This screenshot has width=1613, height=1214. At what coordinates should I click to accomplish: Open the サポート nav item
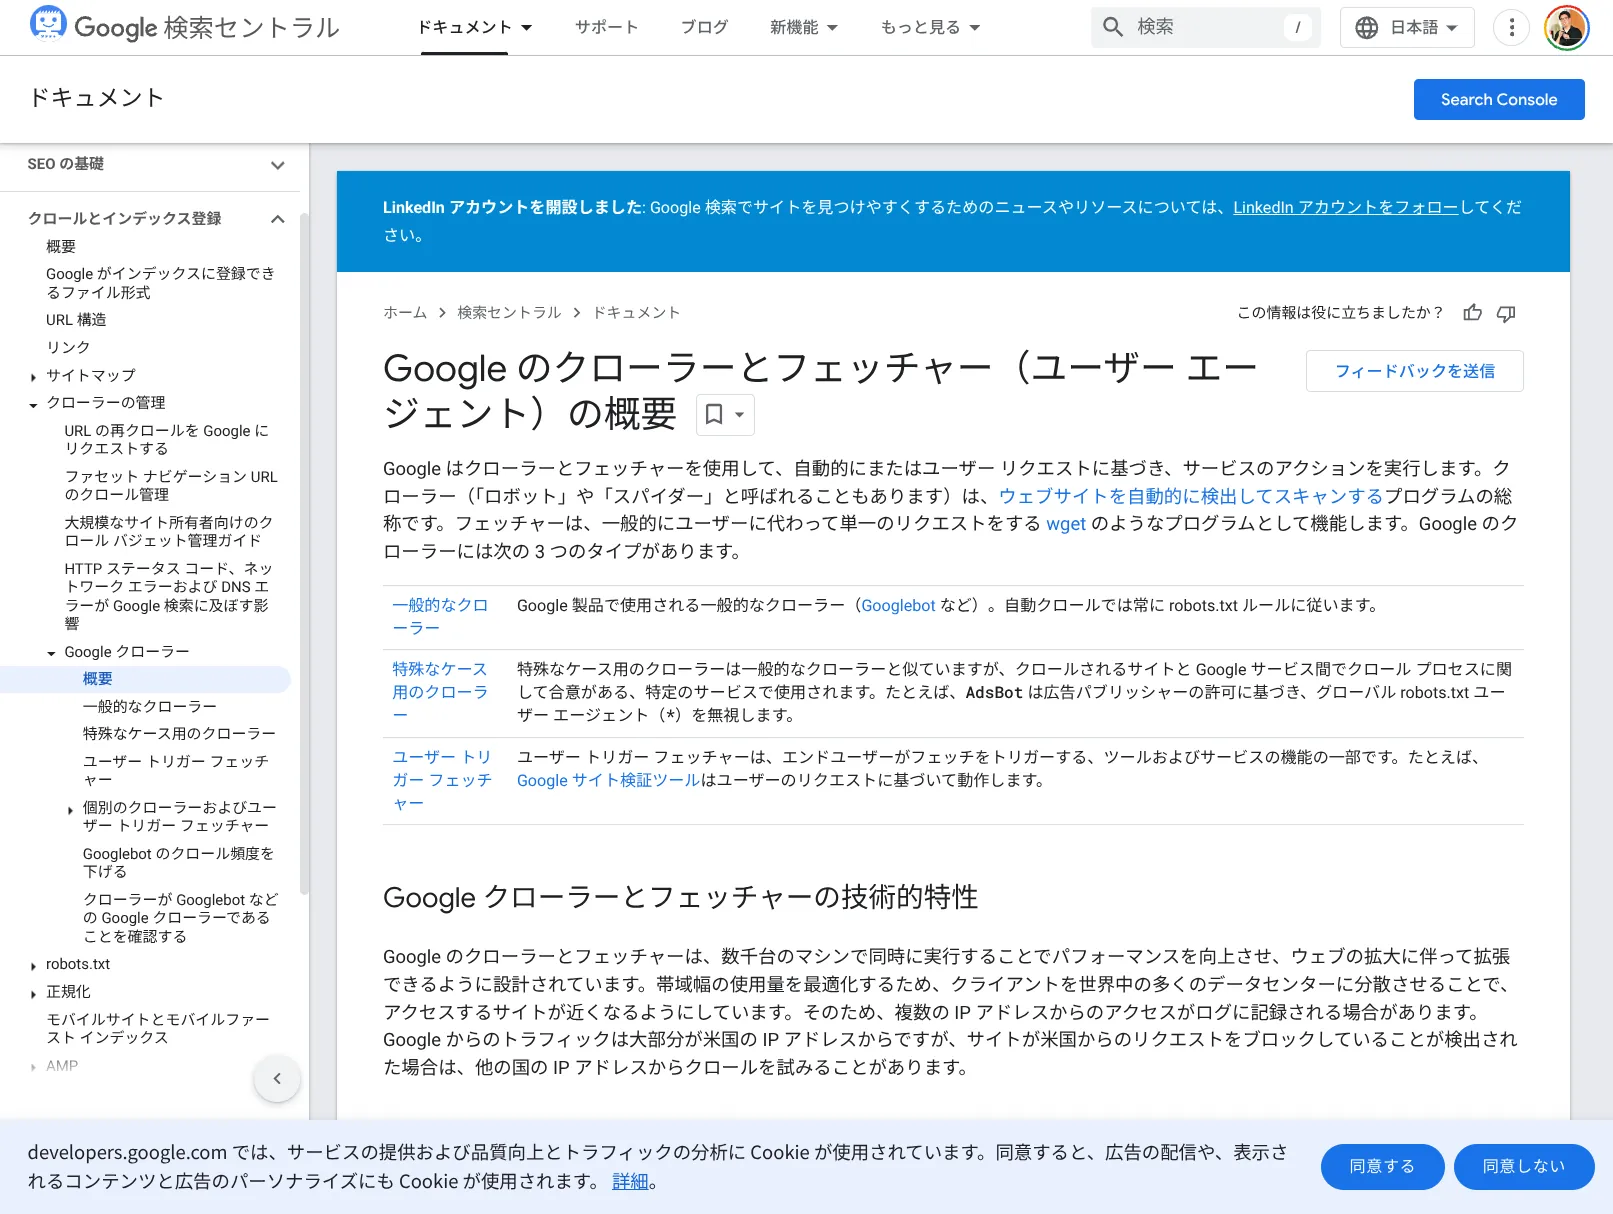click(606, 27)
